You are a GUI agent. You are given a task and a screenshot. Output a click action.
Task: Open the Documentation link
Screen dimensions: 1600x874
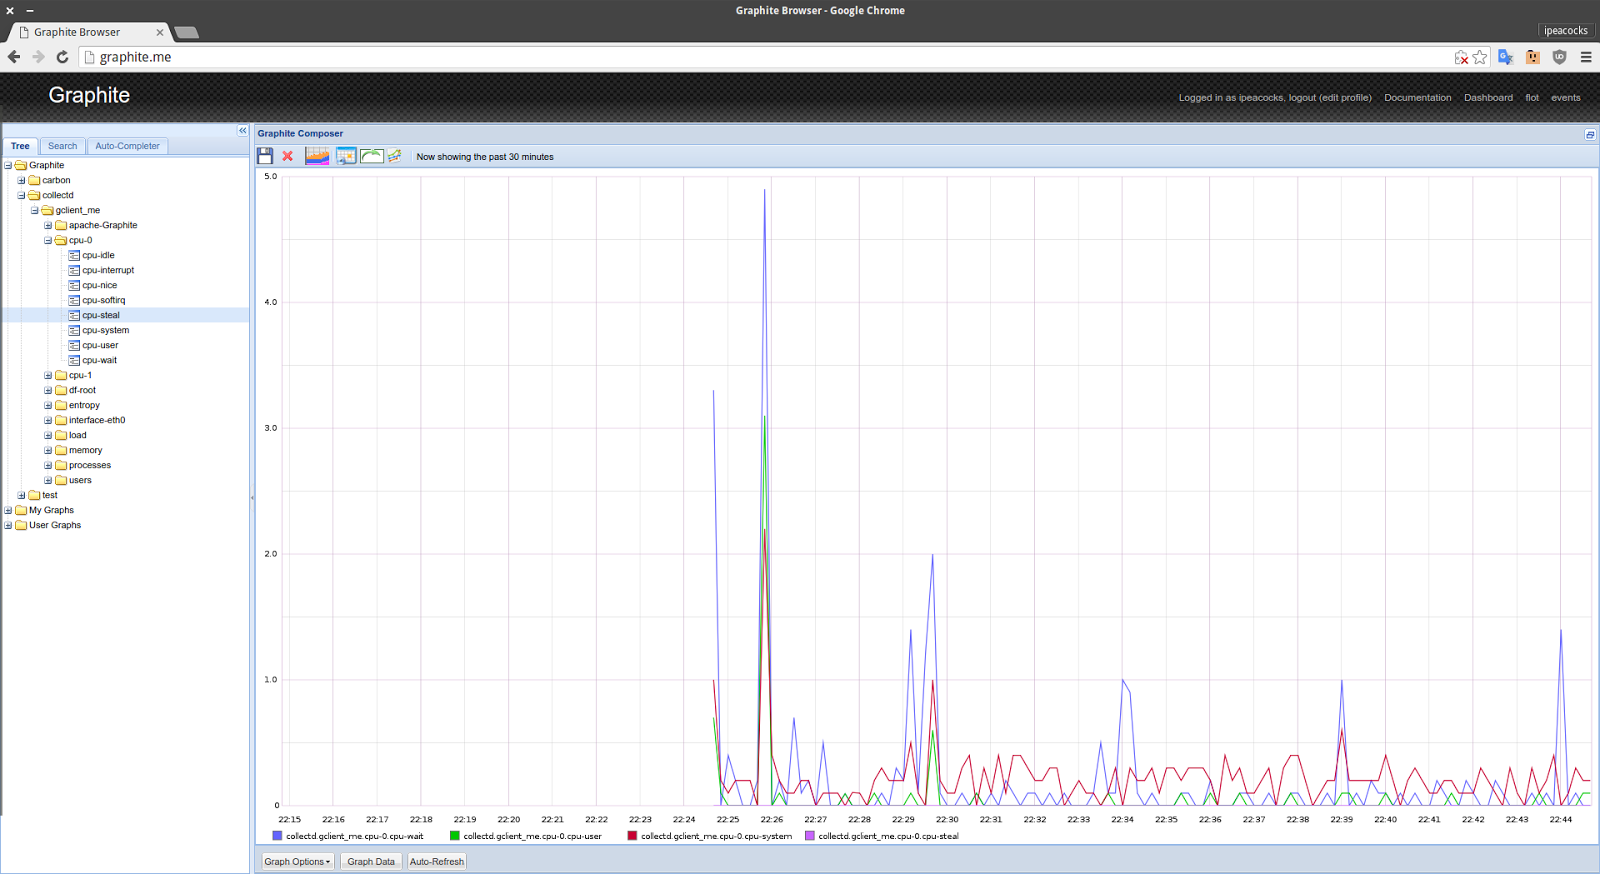(1417, 98)
